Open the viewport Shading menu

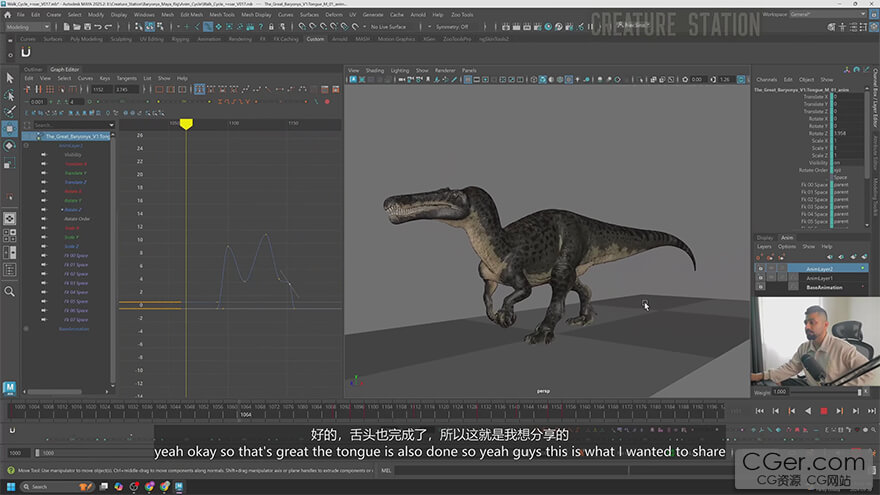[374, 70]
